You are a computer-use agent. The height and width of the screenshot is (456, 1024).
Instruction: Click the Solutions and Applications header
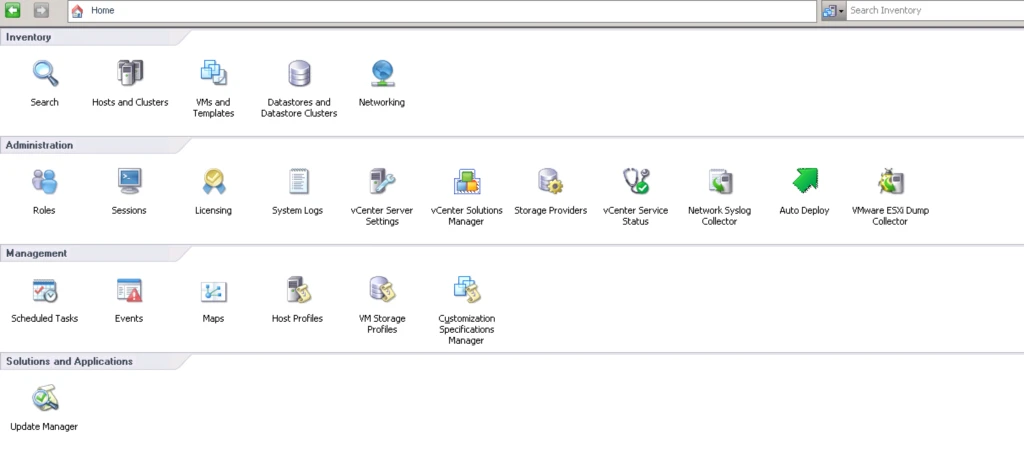[x=69, y=361]
